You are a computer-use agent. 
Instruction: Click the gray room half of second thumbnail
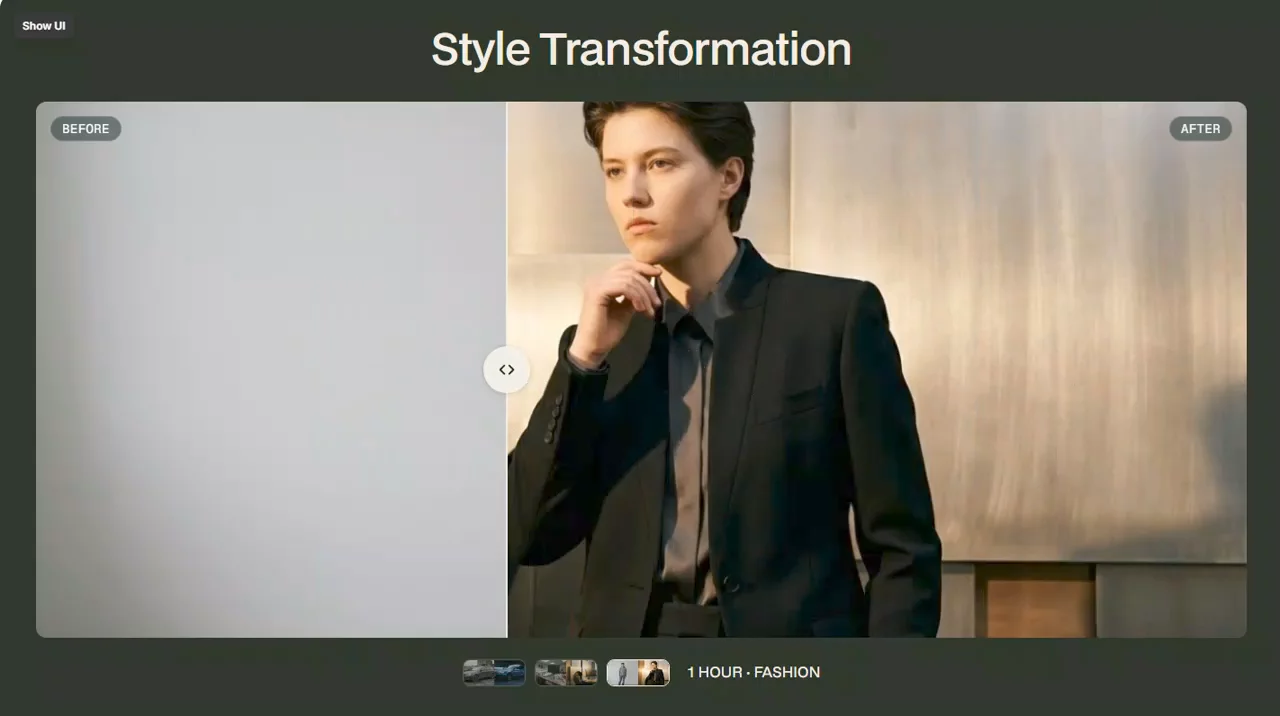[550, 673]
